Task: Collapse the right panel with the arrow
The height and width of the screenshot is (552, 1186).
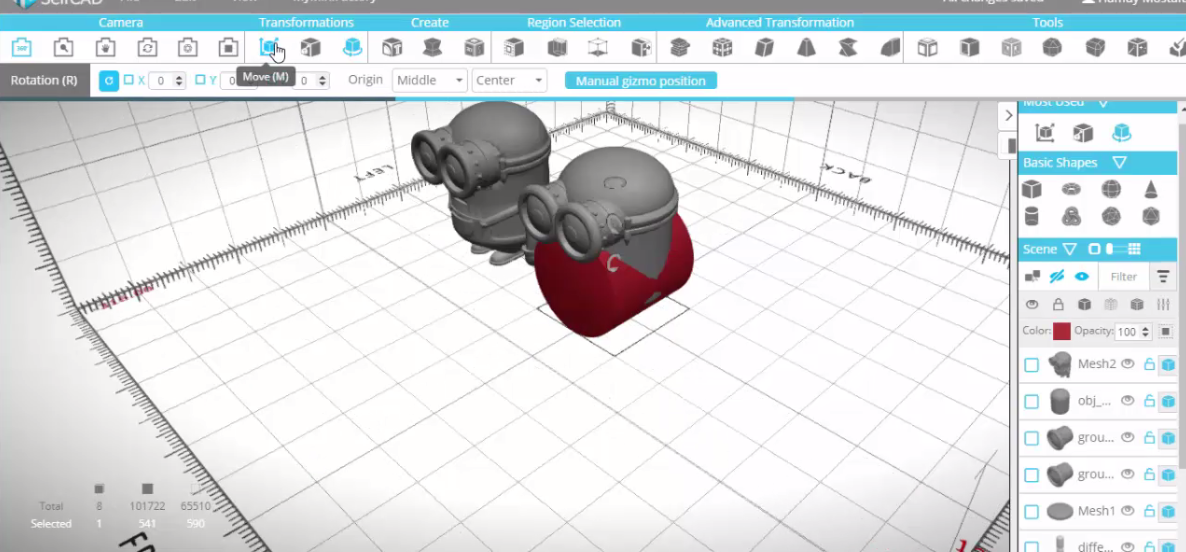Action: point(1007,116)
